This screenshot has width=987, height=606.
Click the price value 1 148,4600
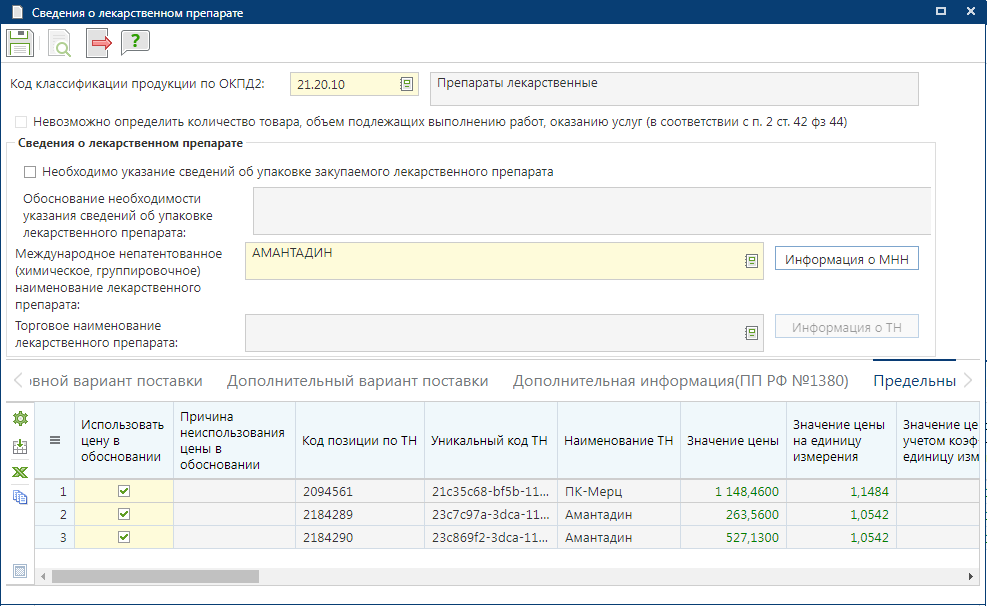(x=733, y=491)
